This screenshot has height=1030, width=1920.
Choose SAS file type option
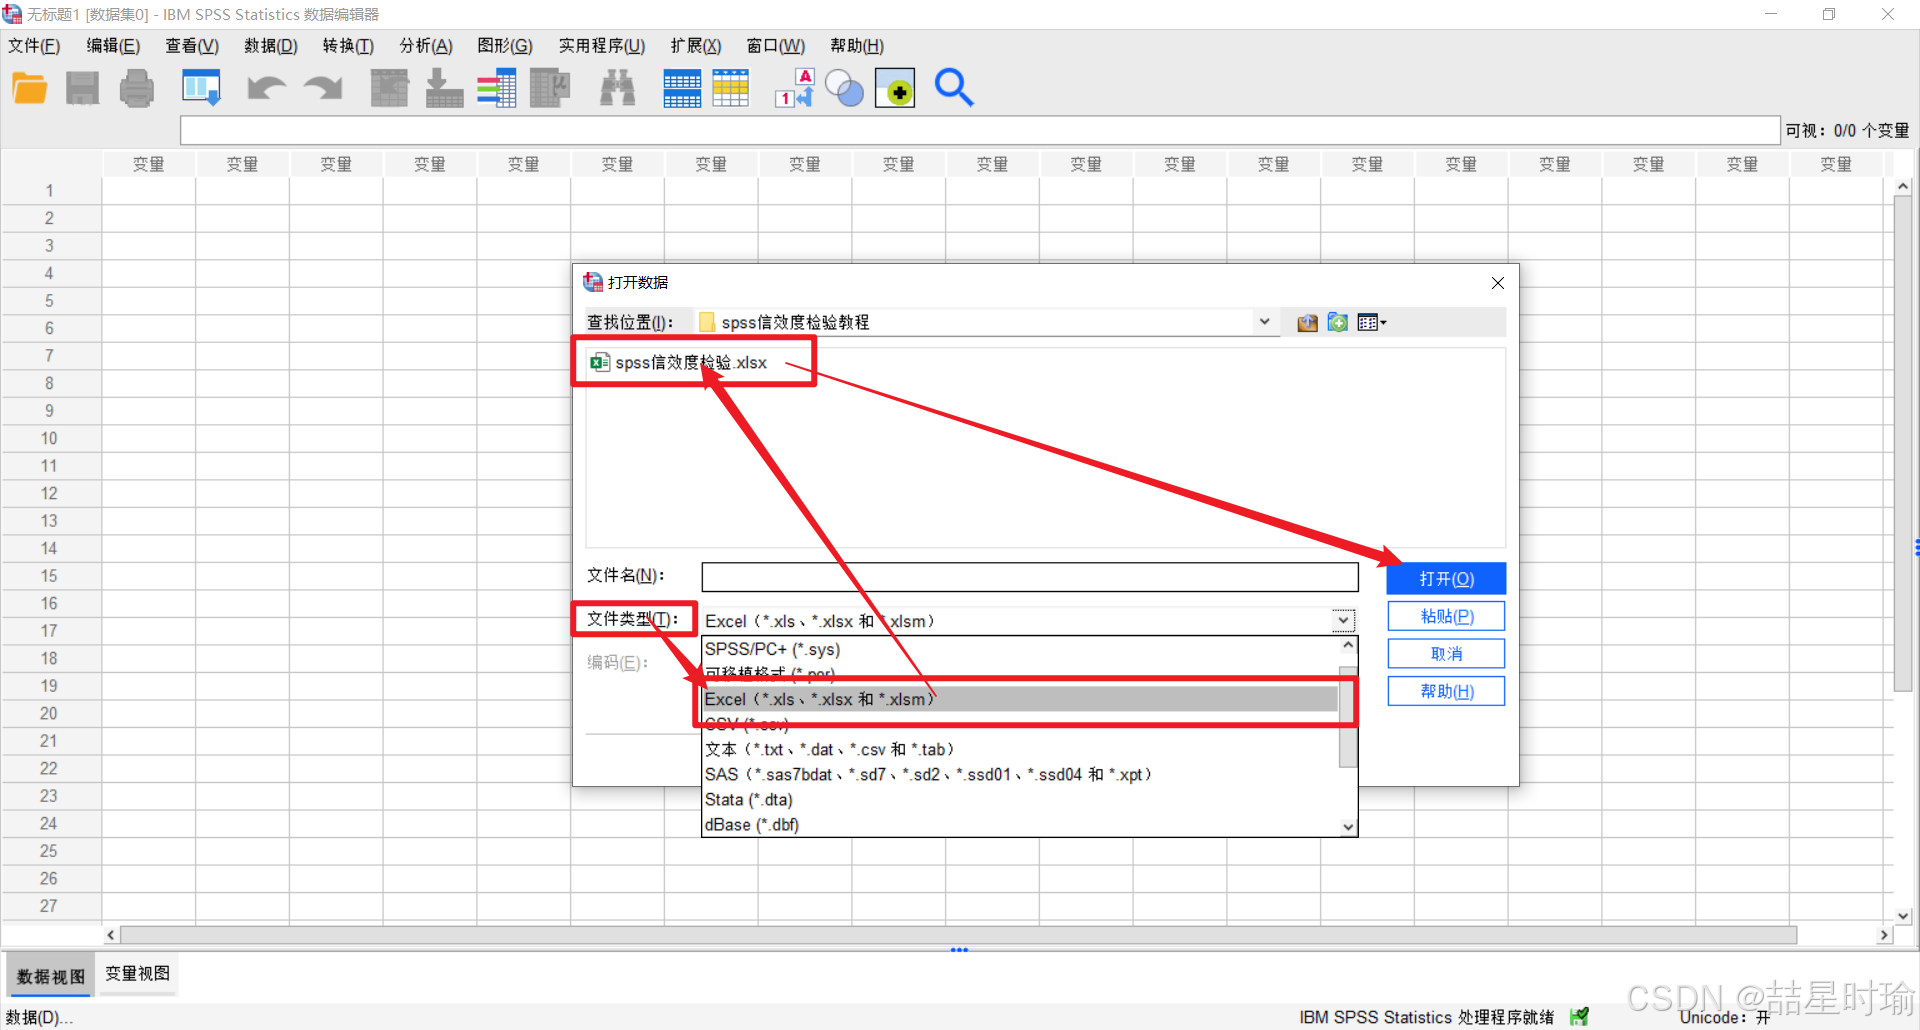[x=1020, y=774]
